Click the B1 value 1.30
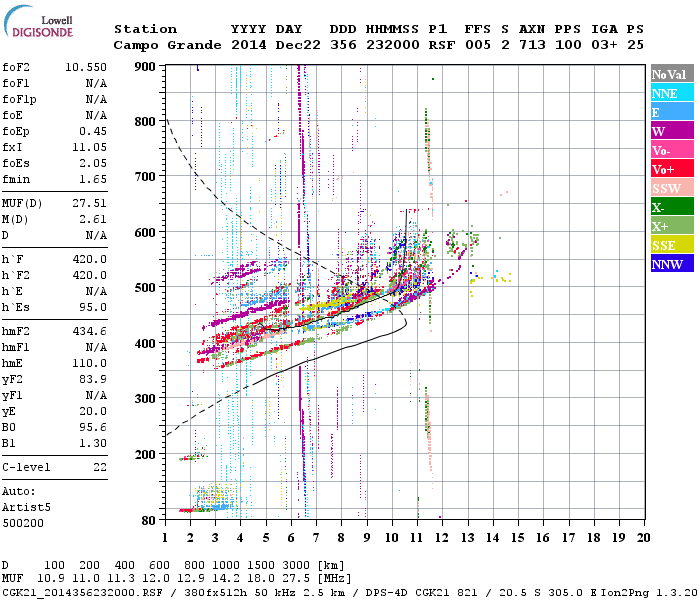Image resolution: width=700 pixels, height=600 pixels. click(x=93, y=444)
